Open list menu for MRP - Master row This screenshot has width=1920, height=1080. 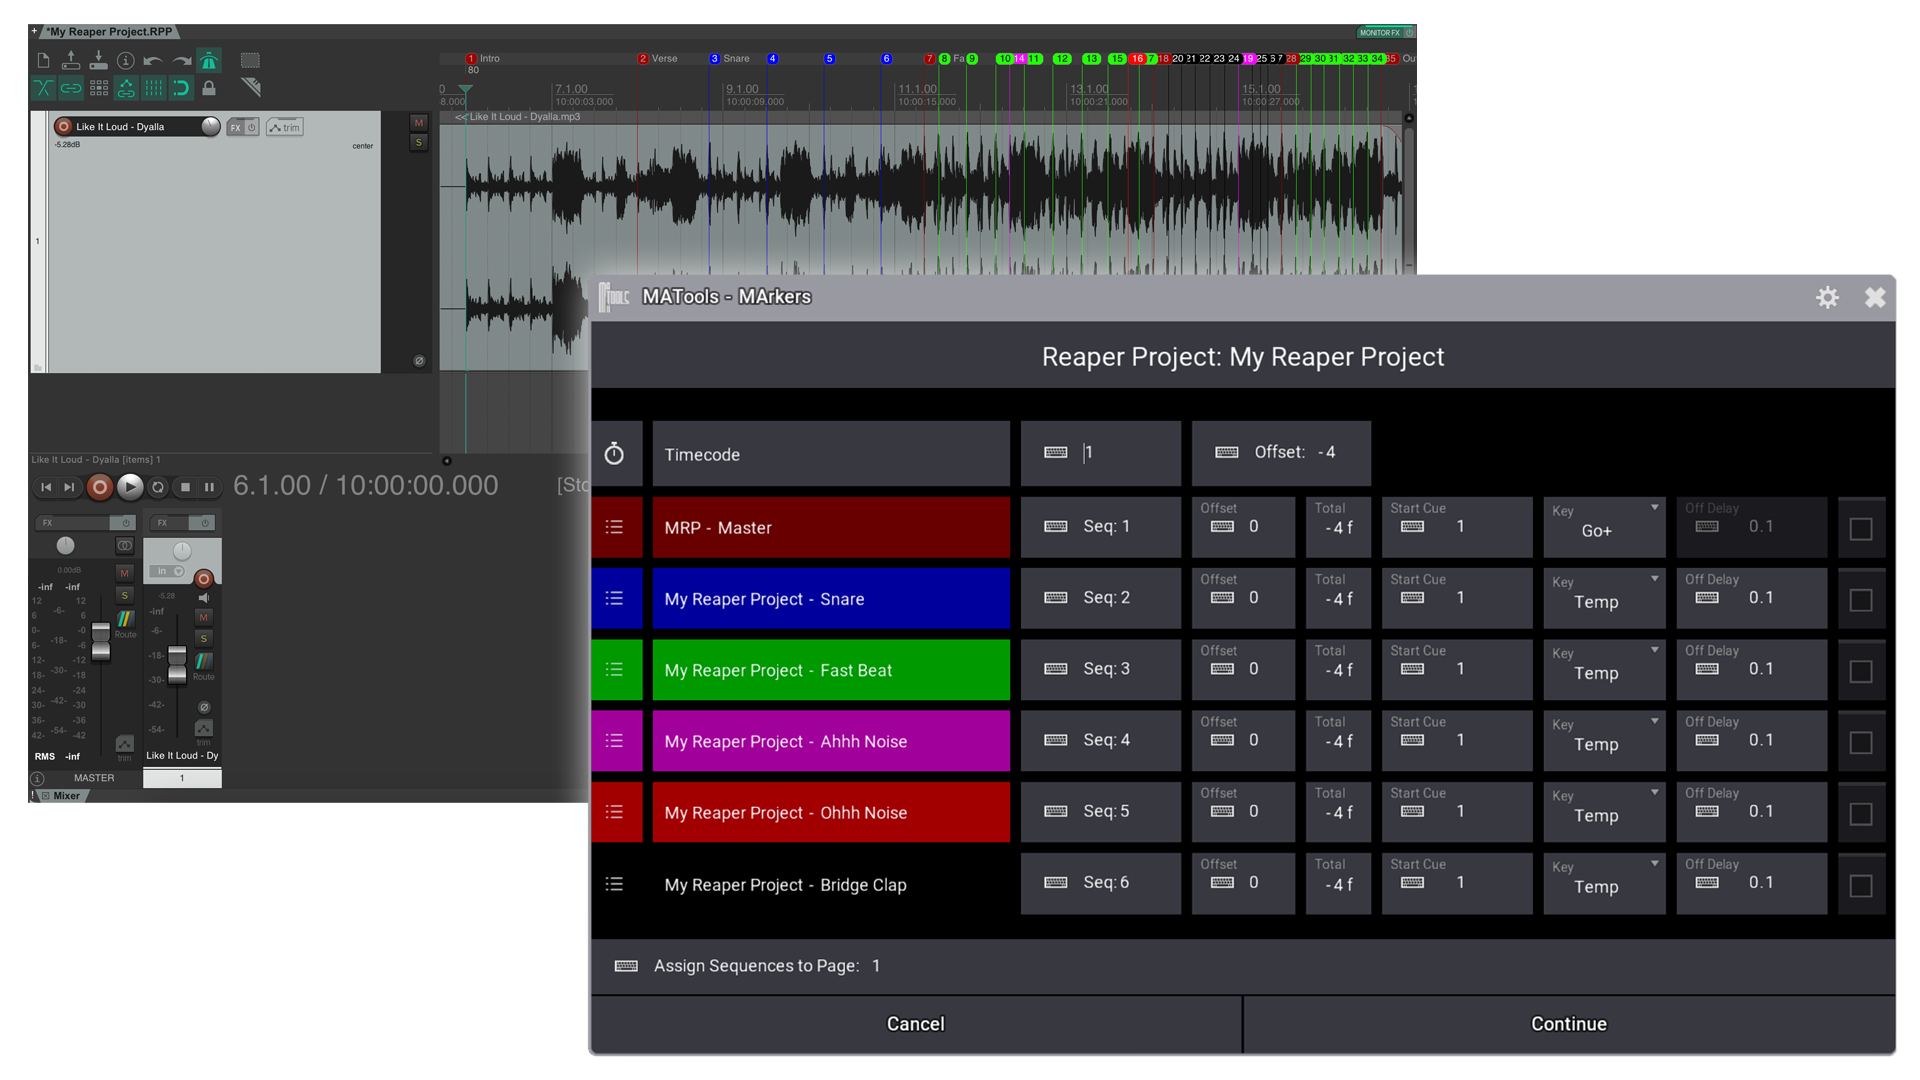tap(615, 527)
